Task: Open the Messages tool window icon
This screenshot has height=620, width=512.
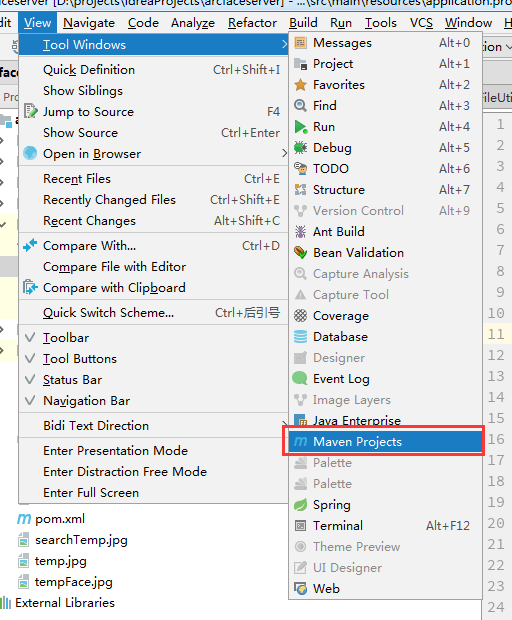Action: 300,43
